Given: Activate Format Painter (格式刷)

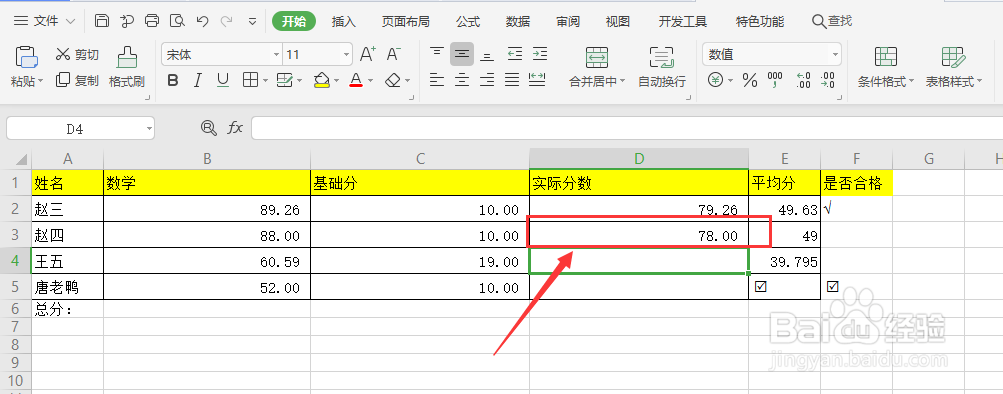Looking at the screenshot, I should click(x=127, y=57).
